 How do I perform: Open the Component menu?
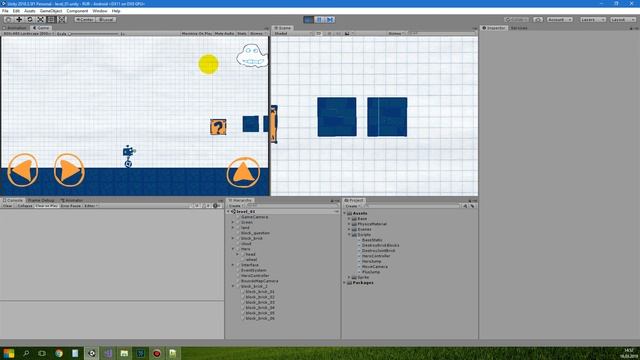click(x=77, y=11)
